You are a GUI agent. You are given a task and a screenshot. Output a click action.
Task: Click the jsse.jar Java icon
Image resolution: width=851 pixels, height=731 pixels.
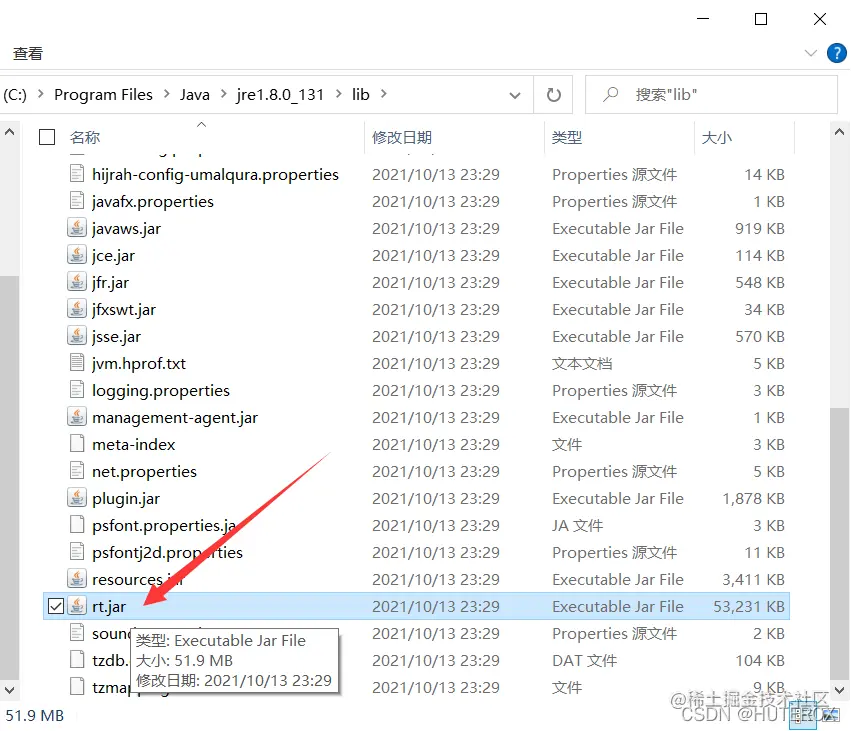tap(77, 336)
